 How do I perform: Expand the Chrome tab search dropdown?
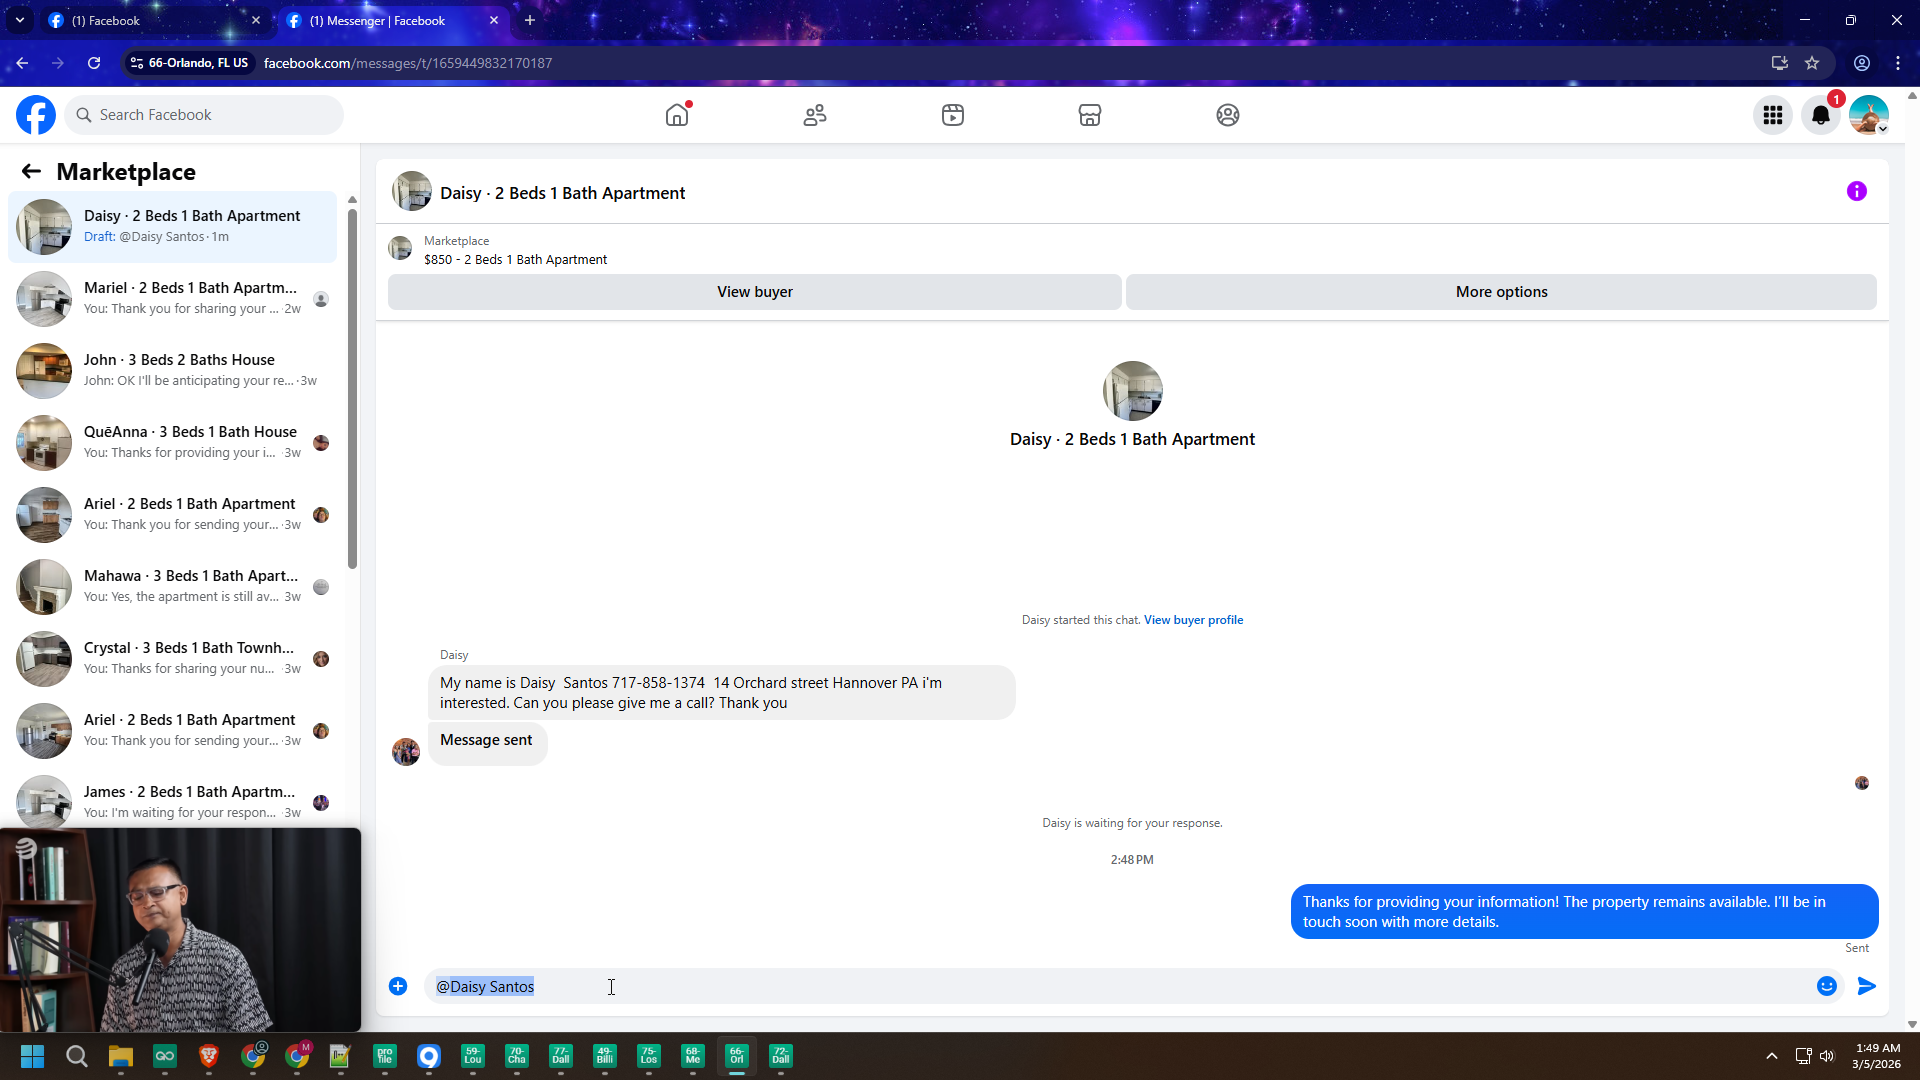[20, 20]
